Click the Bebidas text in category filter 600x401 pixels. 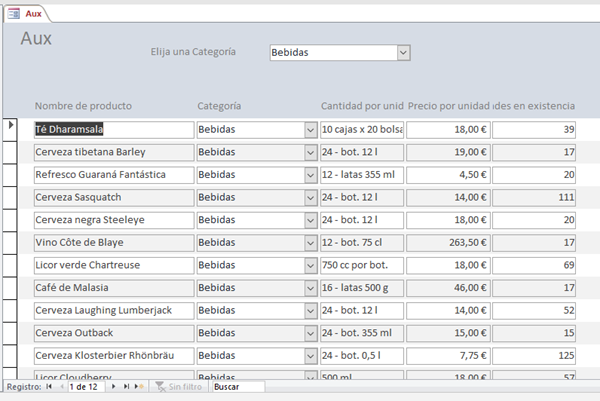(x=290, y=52)
